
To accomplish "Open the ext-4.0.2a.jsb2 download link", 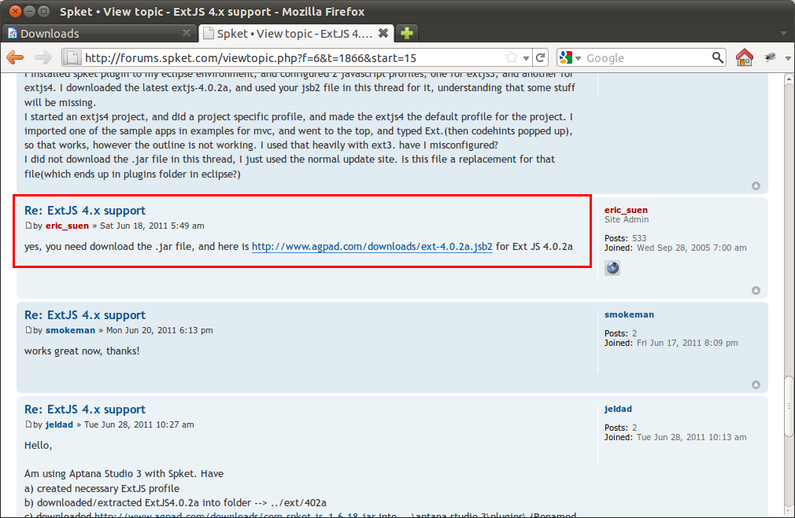I will tap(372, 247).
